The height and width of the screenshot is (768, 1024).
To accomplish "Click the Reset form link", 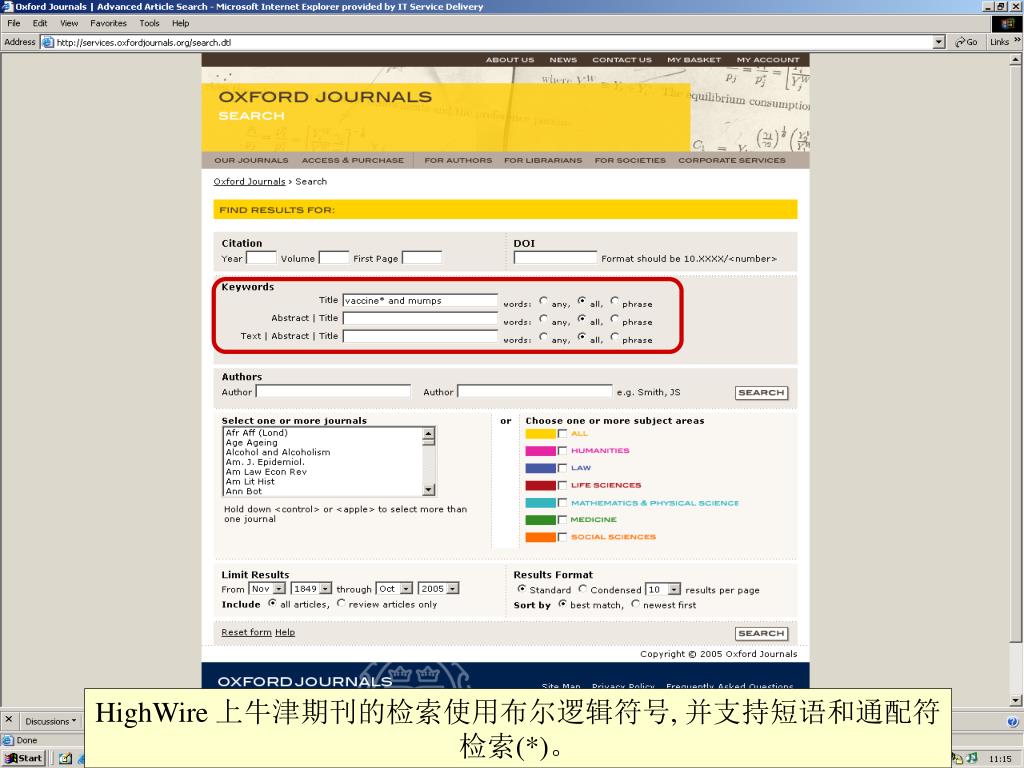I will click(246, 632).
